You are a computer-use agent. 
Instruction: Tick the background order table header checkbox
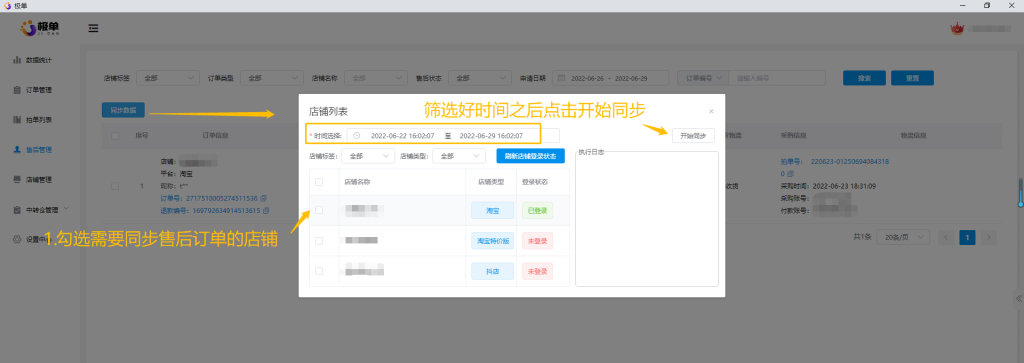[x=115, y=136]
